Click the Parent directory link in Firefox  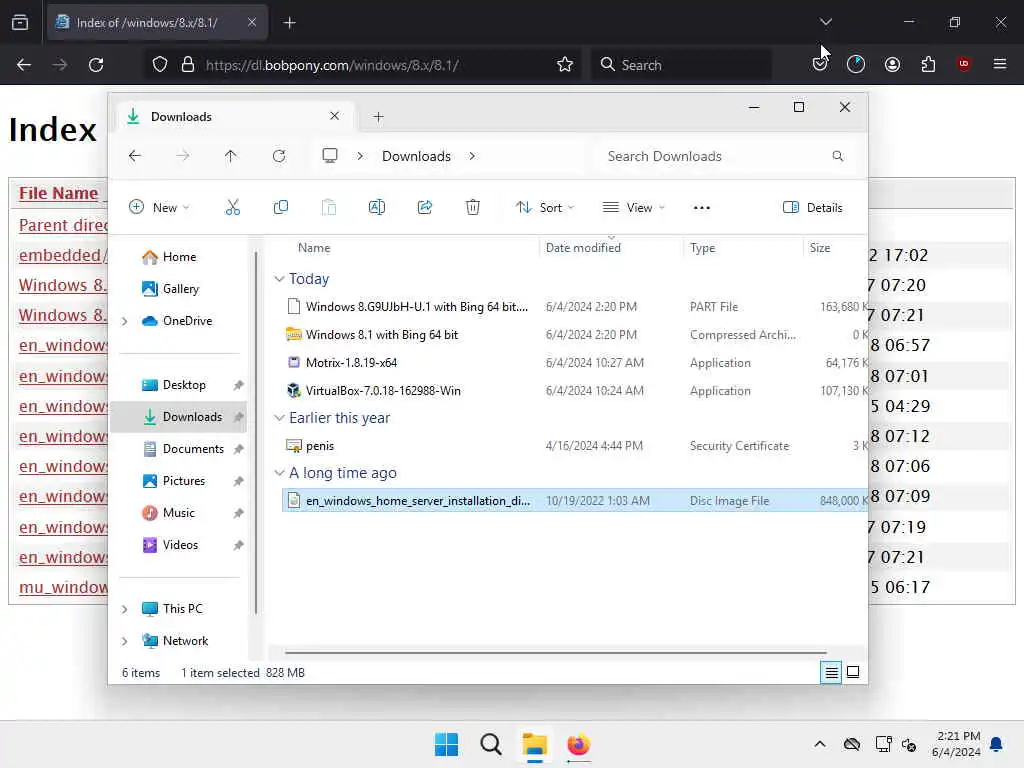(x=63, y=225)
